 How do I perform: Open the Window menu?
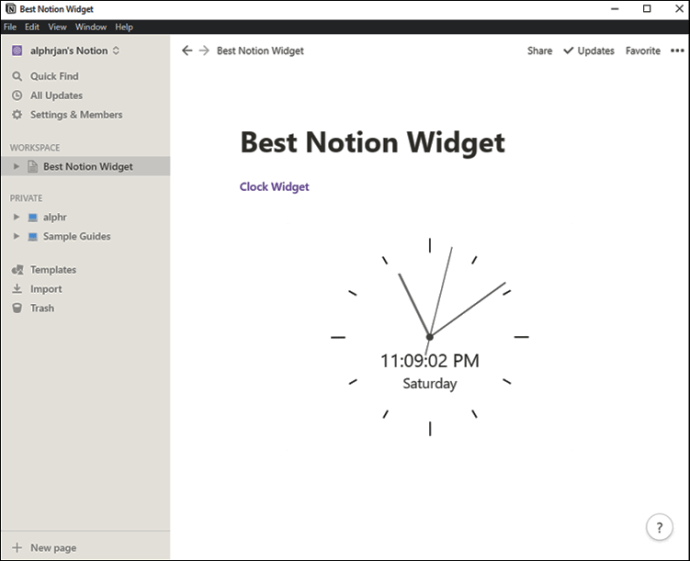(91, 27)
